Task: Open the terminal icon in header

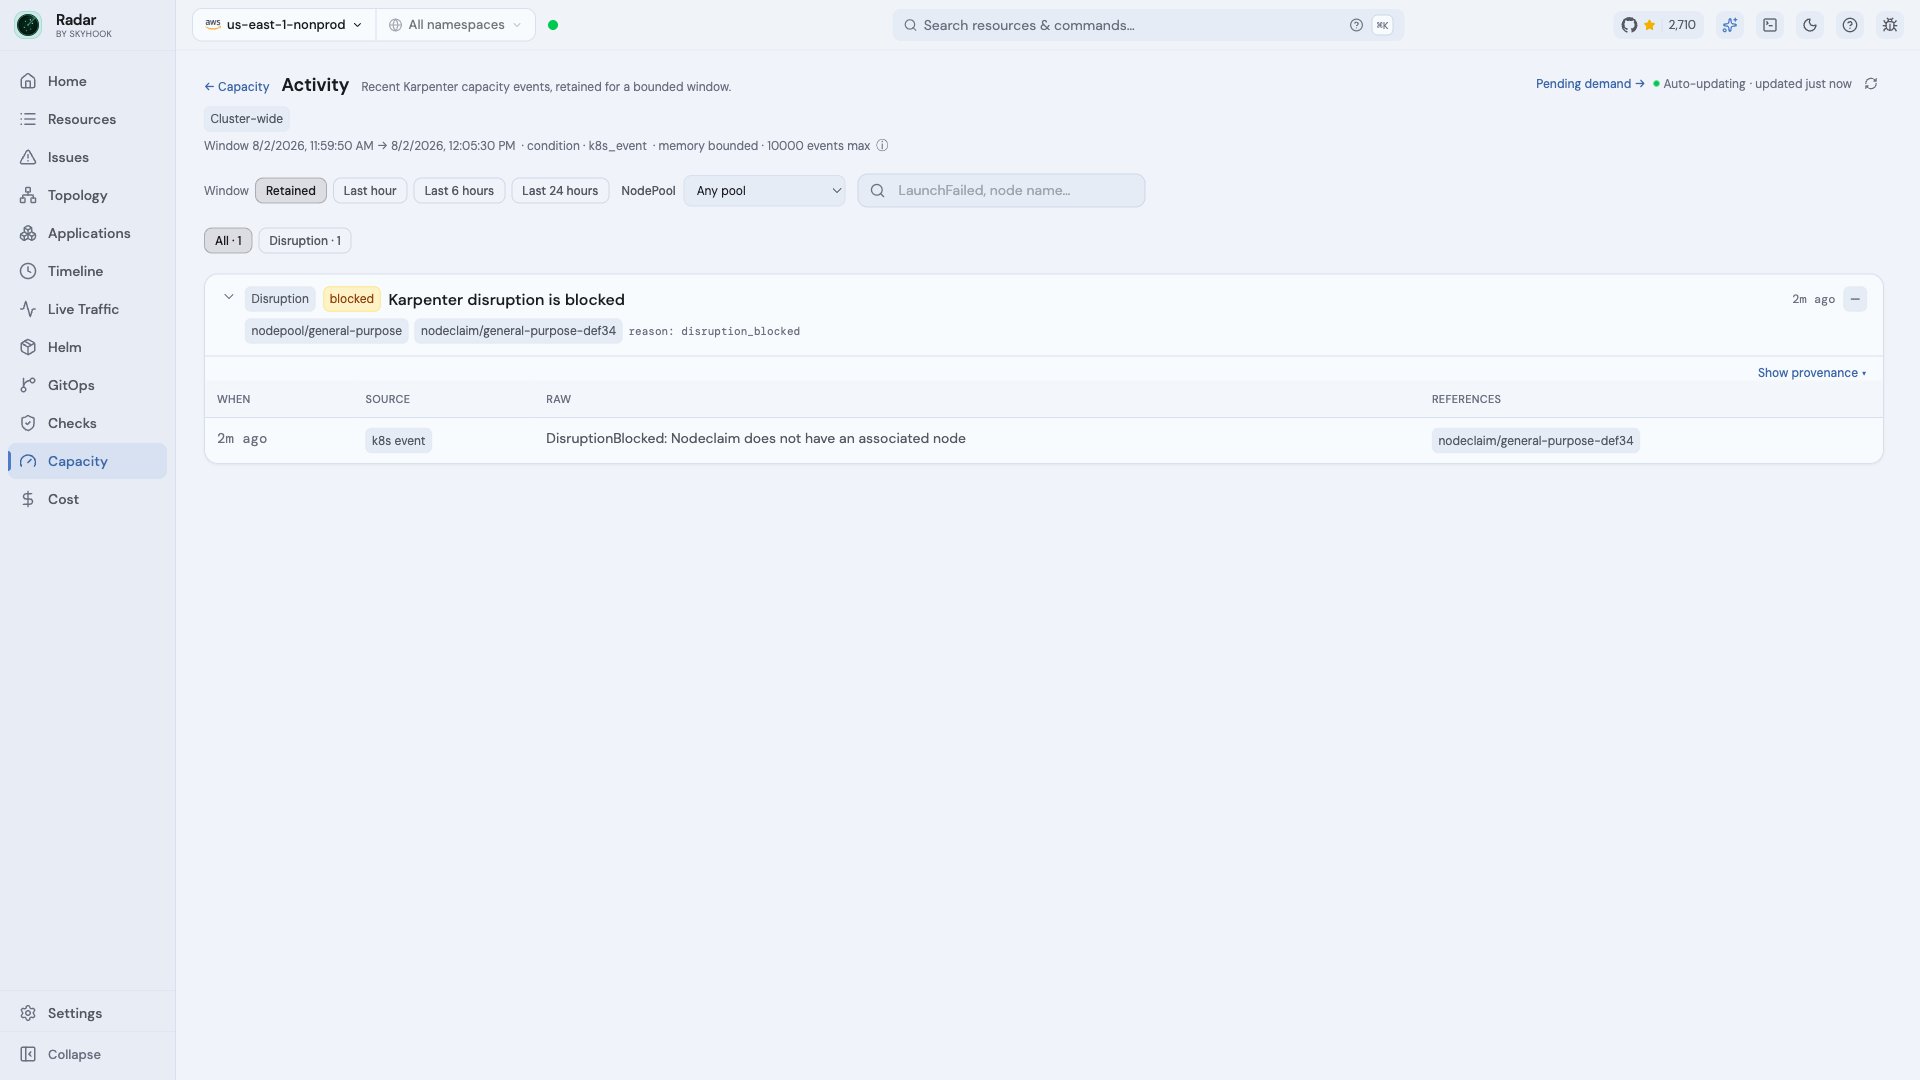Action: 1770,25
